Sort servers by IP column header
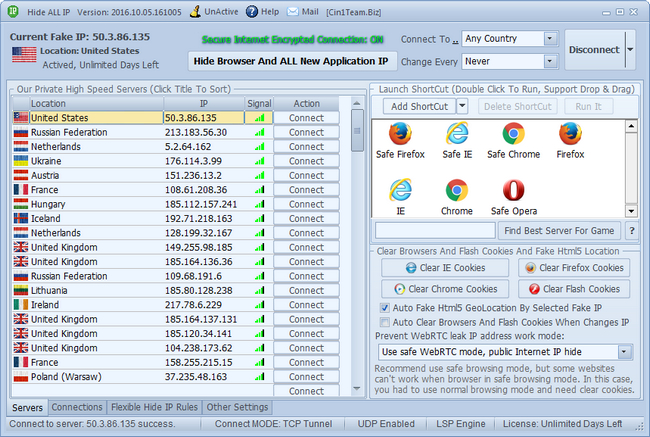This screenshot has width=650, height=437. [x=204, y=103]
